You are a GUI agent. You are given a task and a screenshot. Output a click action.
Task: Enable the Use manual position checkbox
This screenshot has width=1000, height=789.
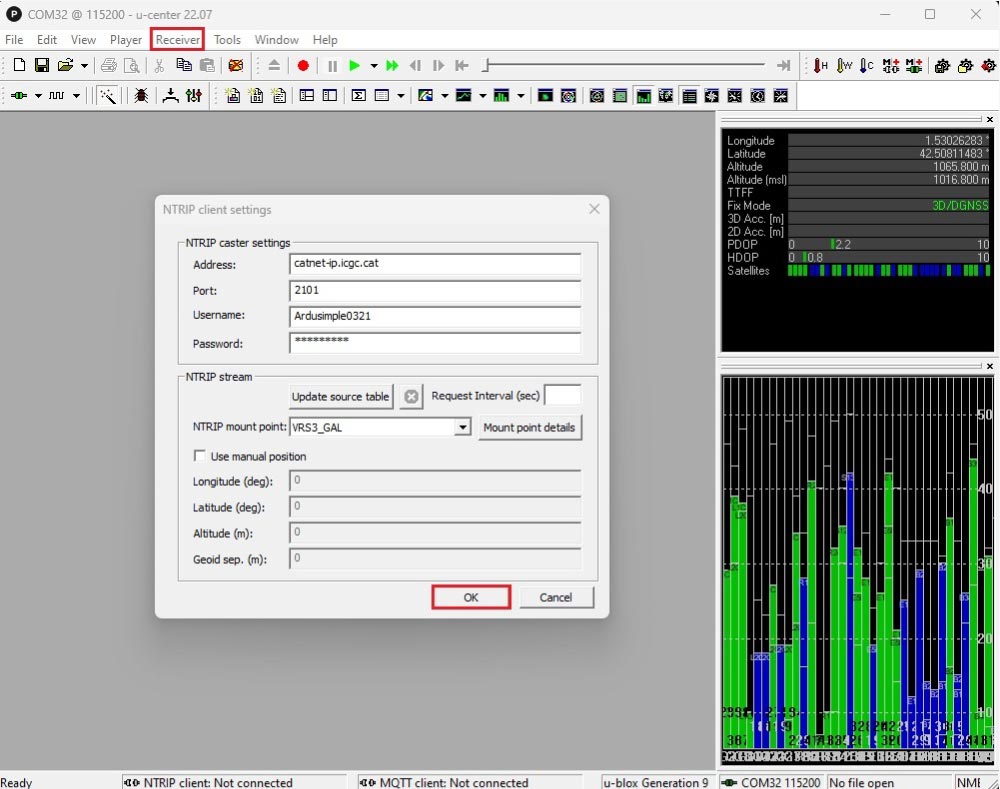(x=200, y=456)
